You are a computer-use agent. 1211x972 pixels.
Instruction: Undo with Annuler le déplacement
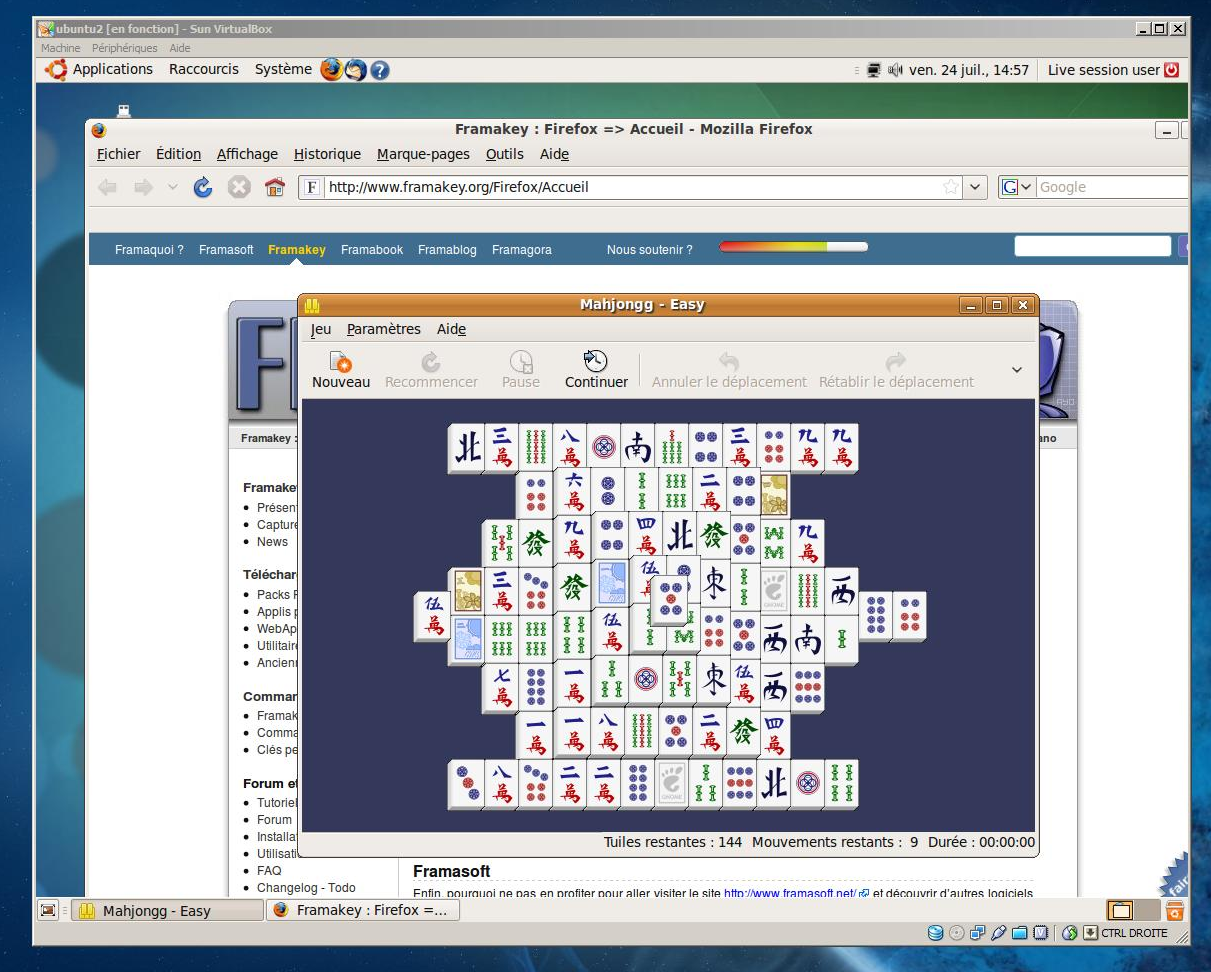(729, 370)
